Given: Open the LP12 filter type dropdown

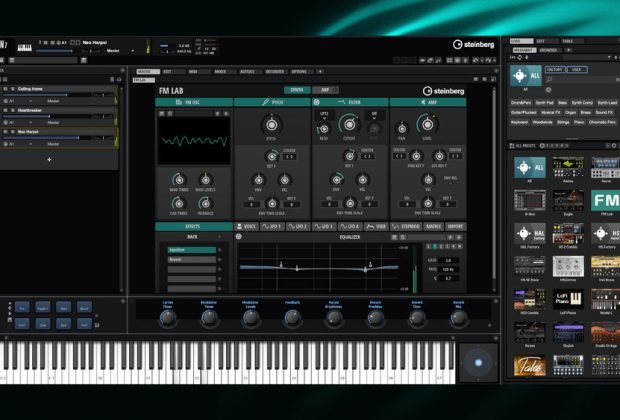Looking at the screenshot, I should coord(324,115).
